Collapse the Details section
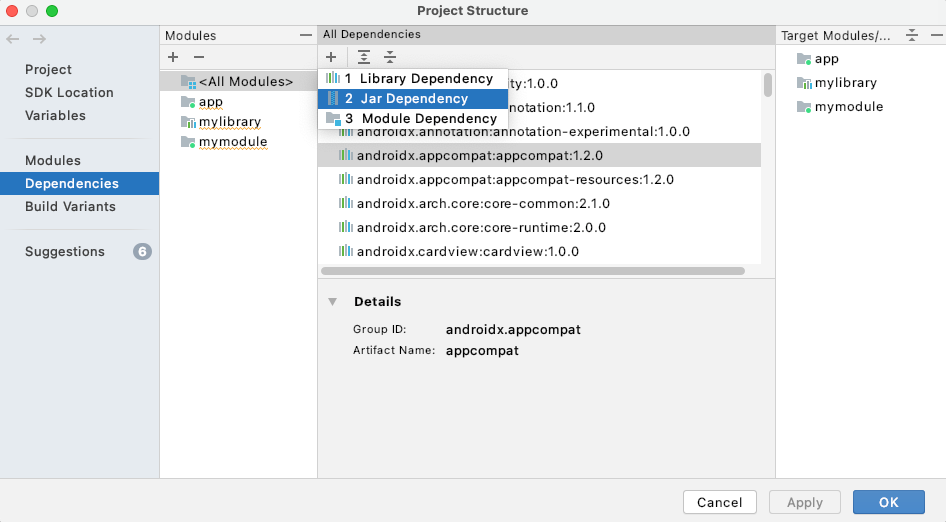 pyautogui.click(x=333, y=302)
